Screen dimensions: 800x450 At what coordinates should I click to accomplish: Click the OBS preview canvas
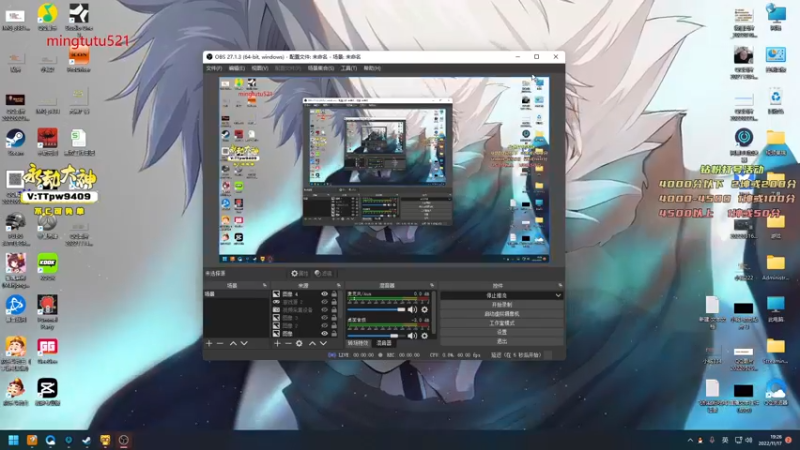pos(384,170)
